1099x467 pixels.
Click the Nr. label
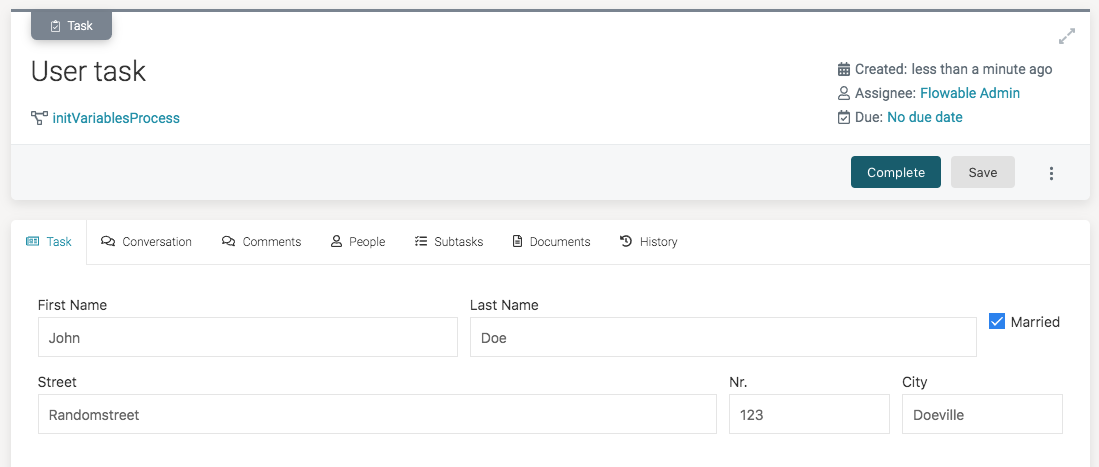[739, 382]
